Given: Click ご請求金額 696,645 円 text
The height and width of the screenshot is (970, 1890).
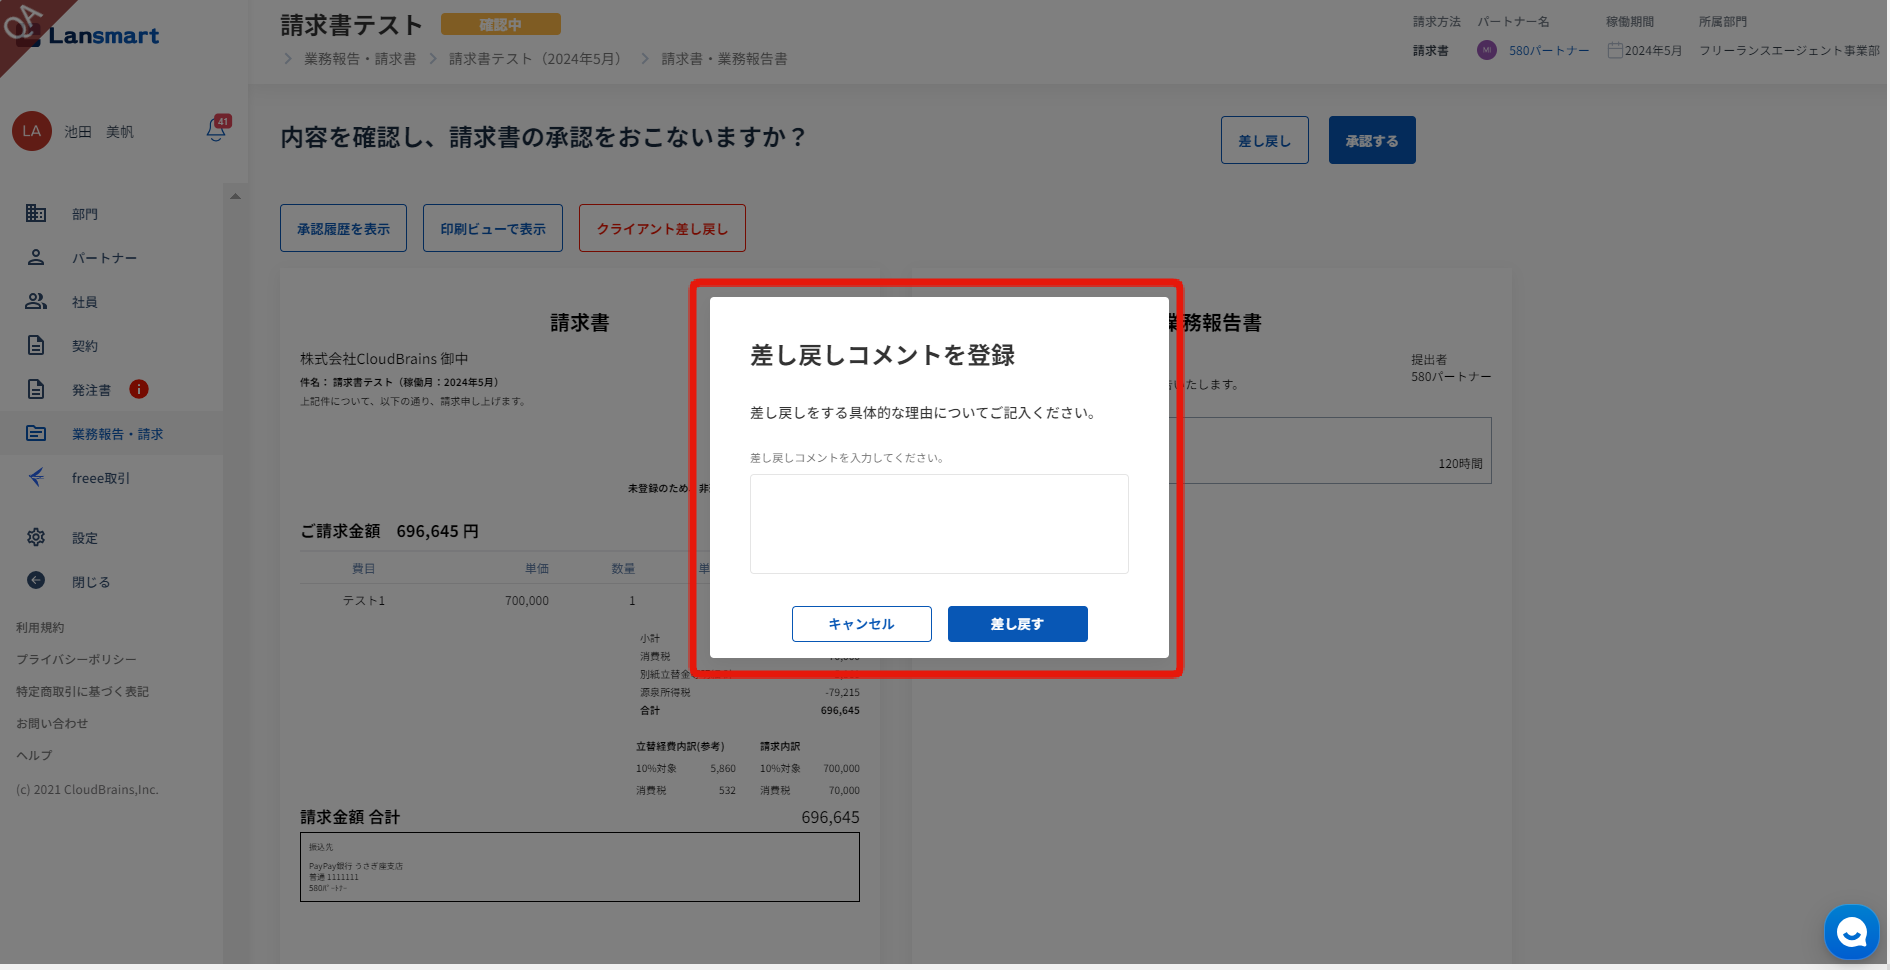Looking at the screenshot, I should click(389, 531).
